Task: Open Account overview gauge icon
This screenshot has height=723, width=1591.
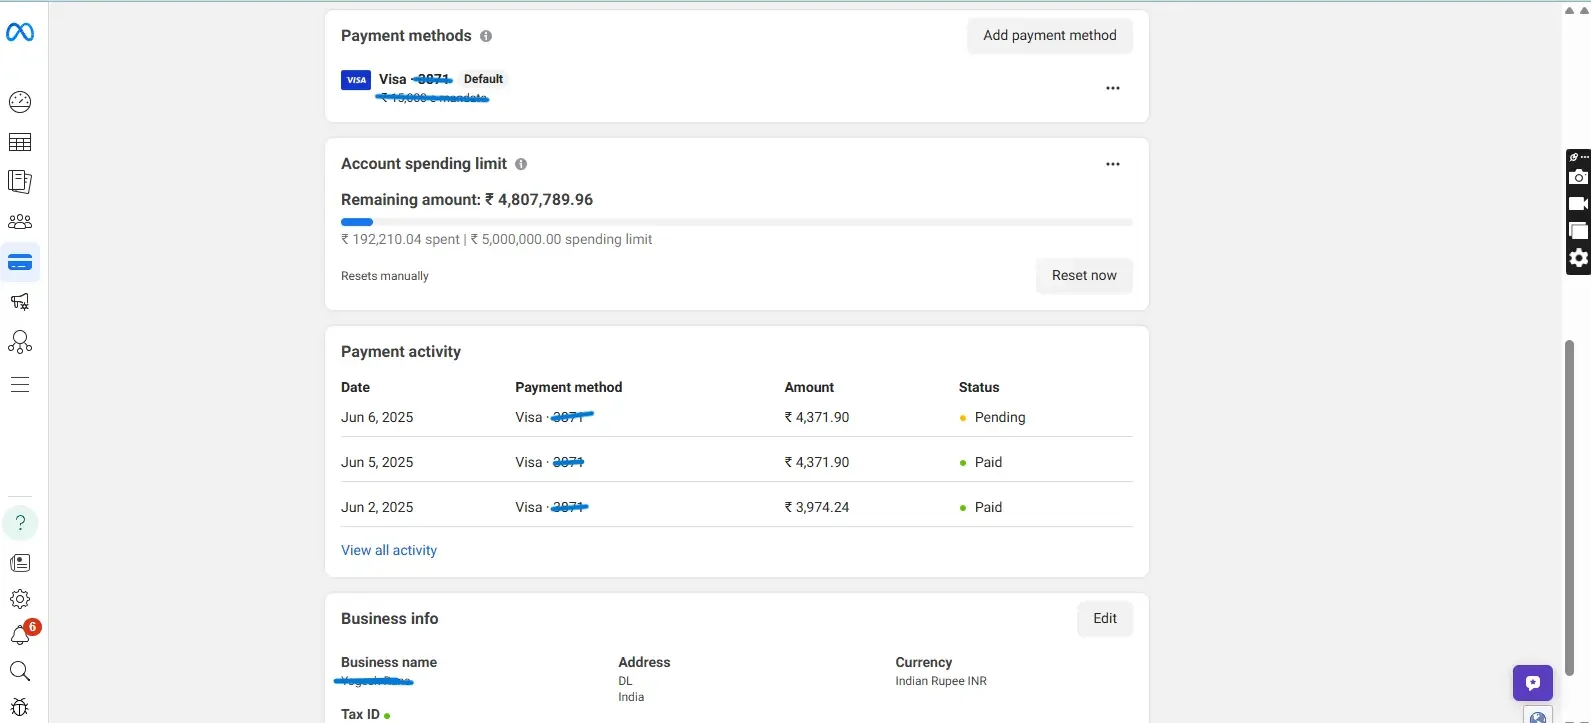Action: pos(20,102)
